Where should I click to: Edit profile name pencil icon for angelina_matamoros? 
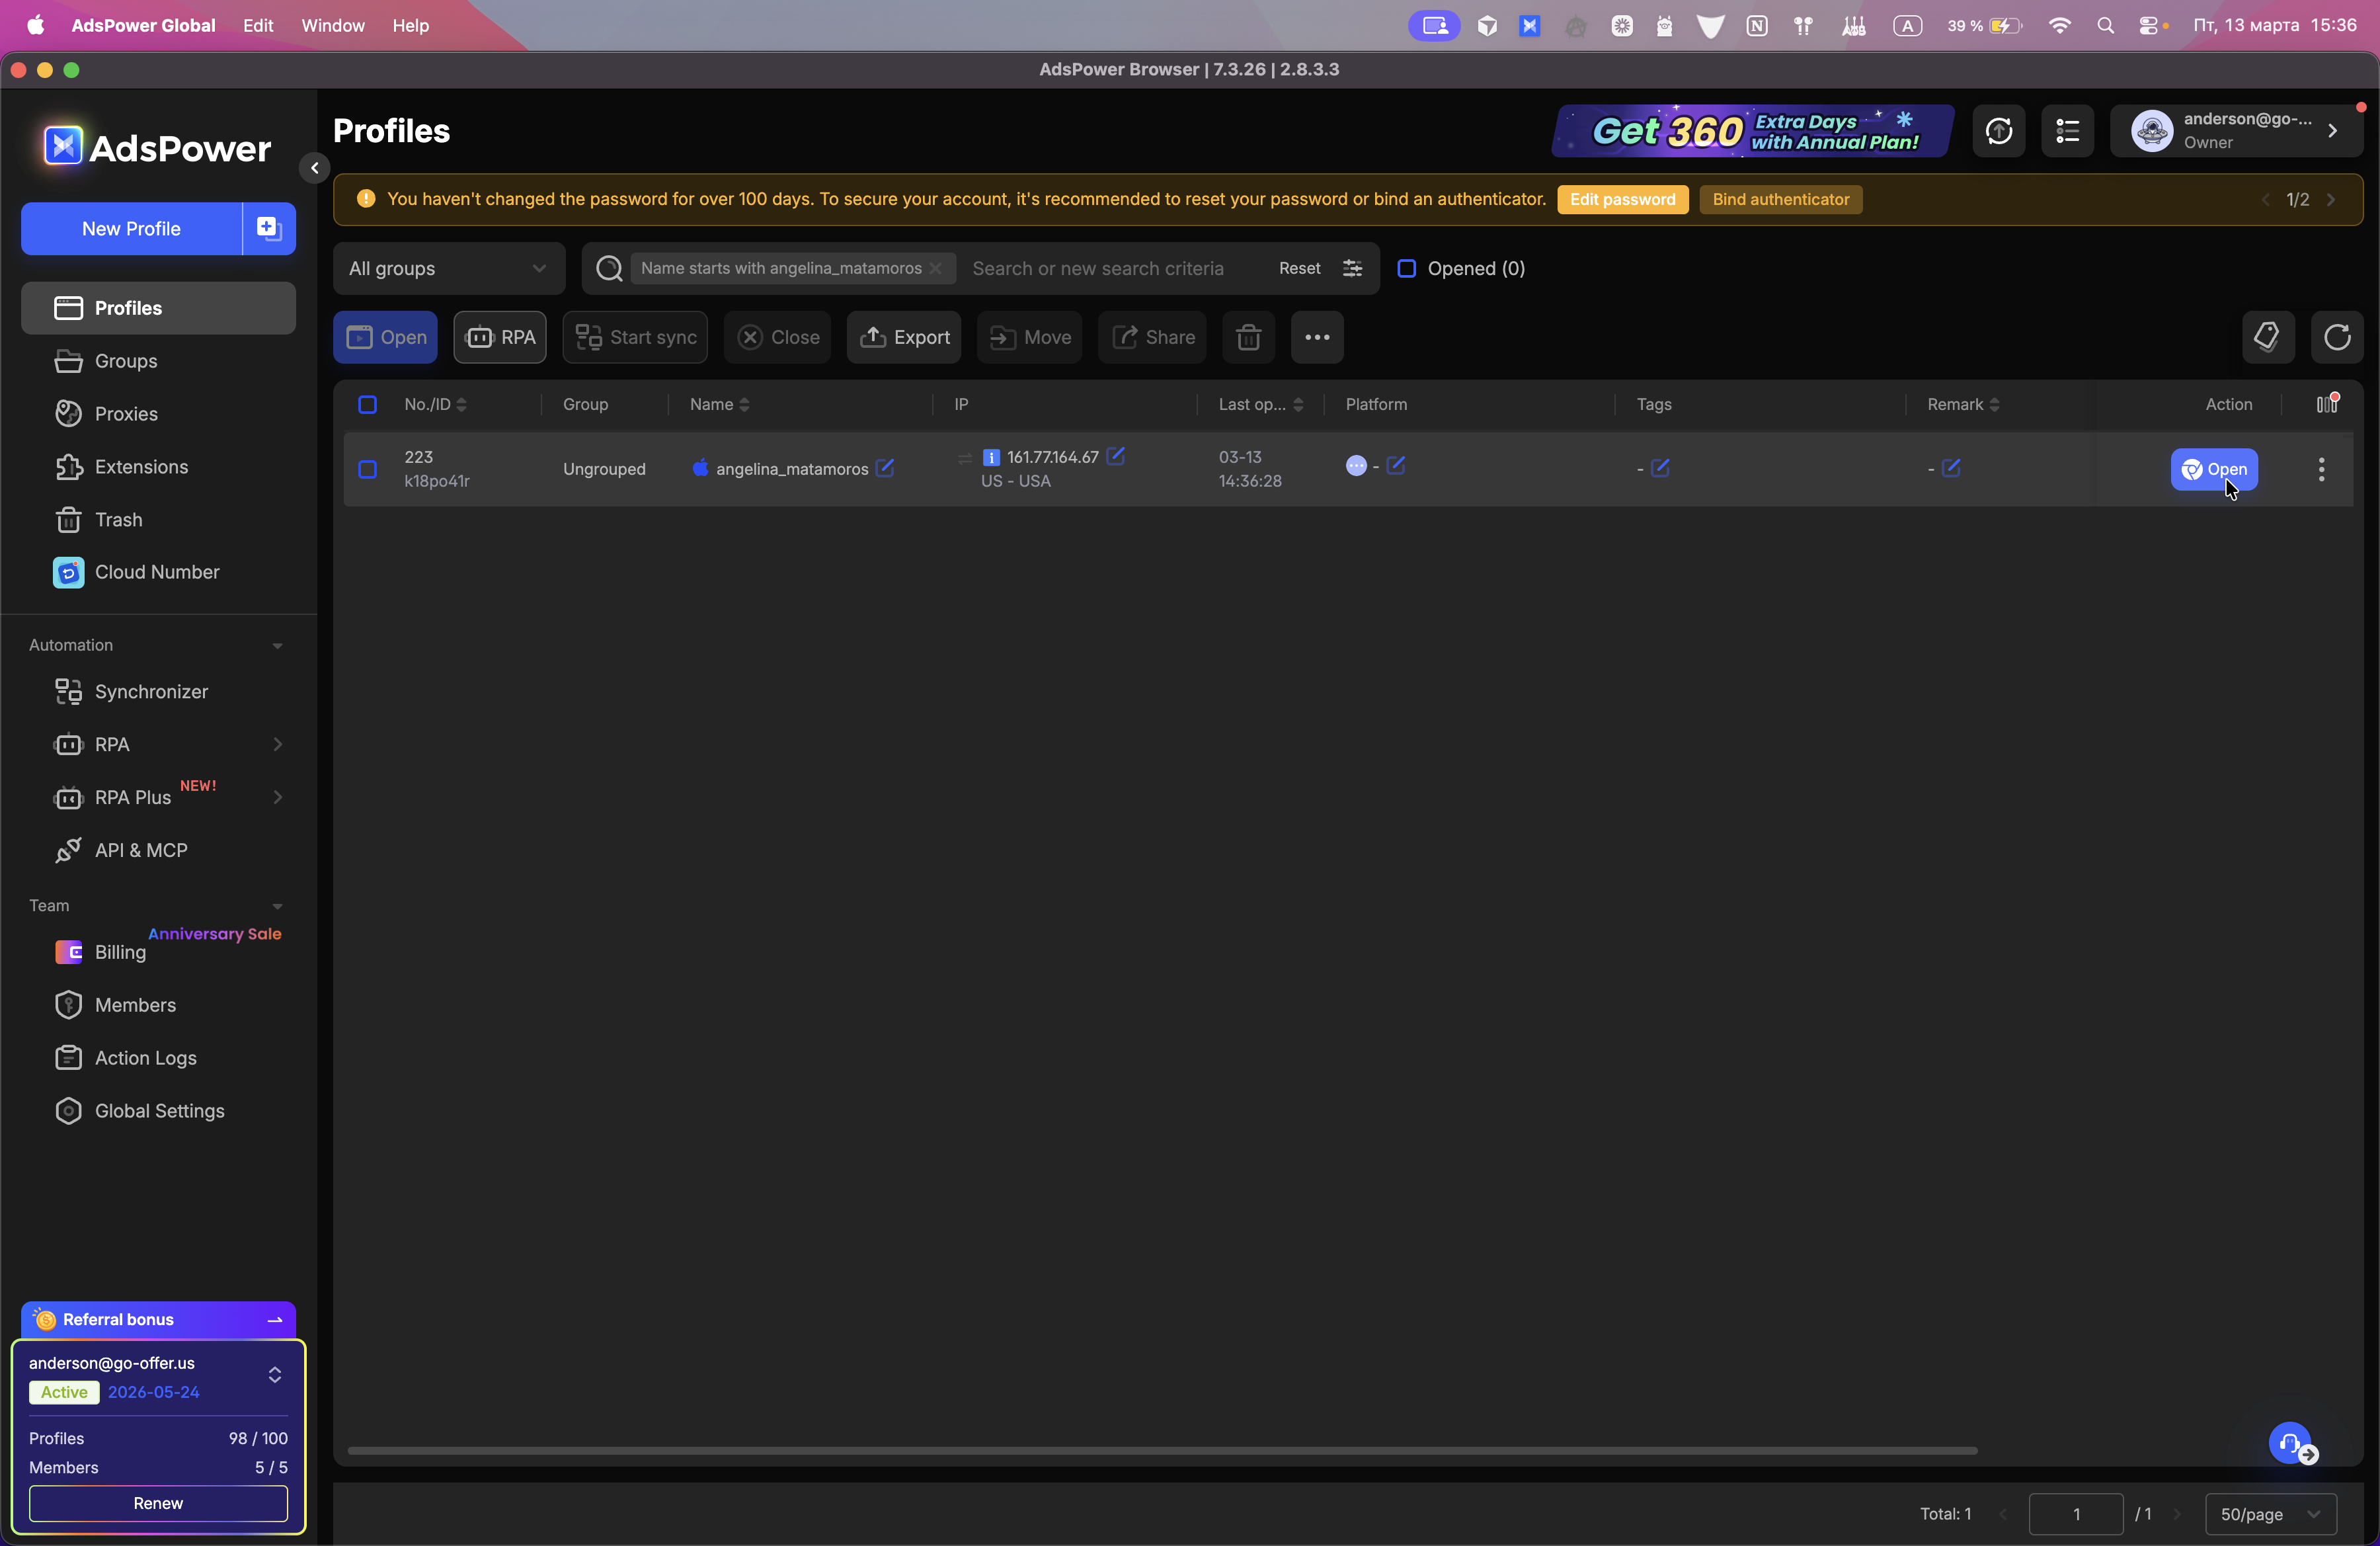click(x=885, y=468)
